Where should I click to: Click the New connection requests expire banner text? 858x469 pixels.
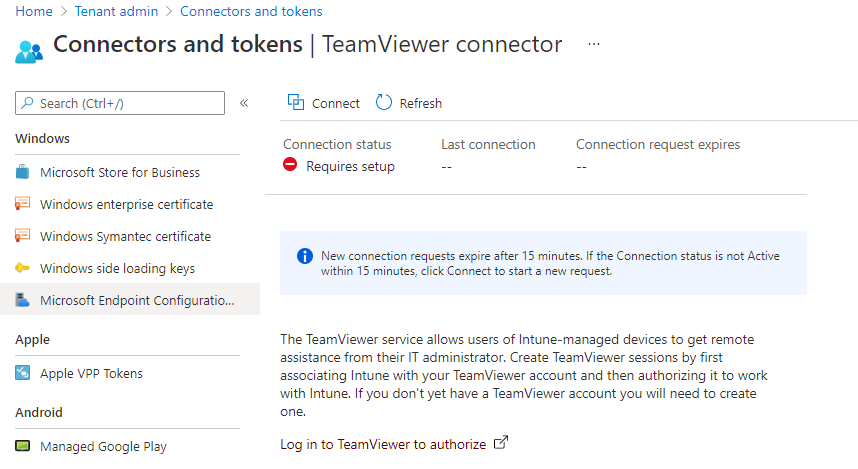(550, 263)
